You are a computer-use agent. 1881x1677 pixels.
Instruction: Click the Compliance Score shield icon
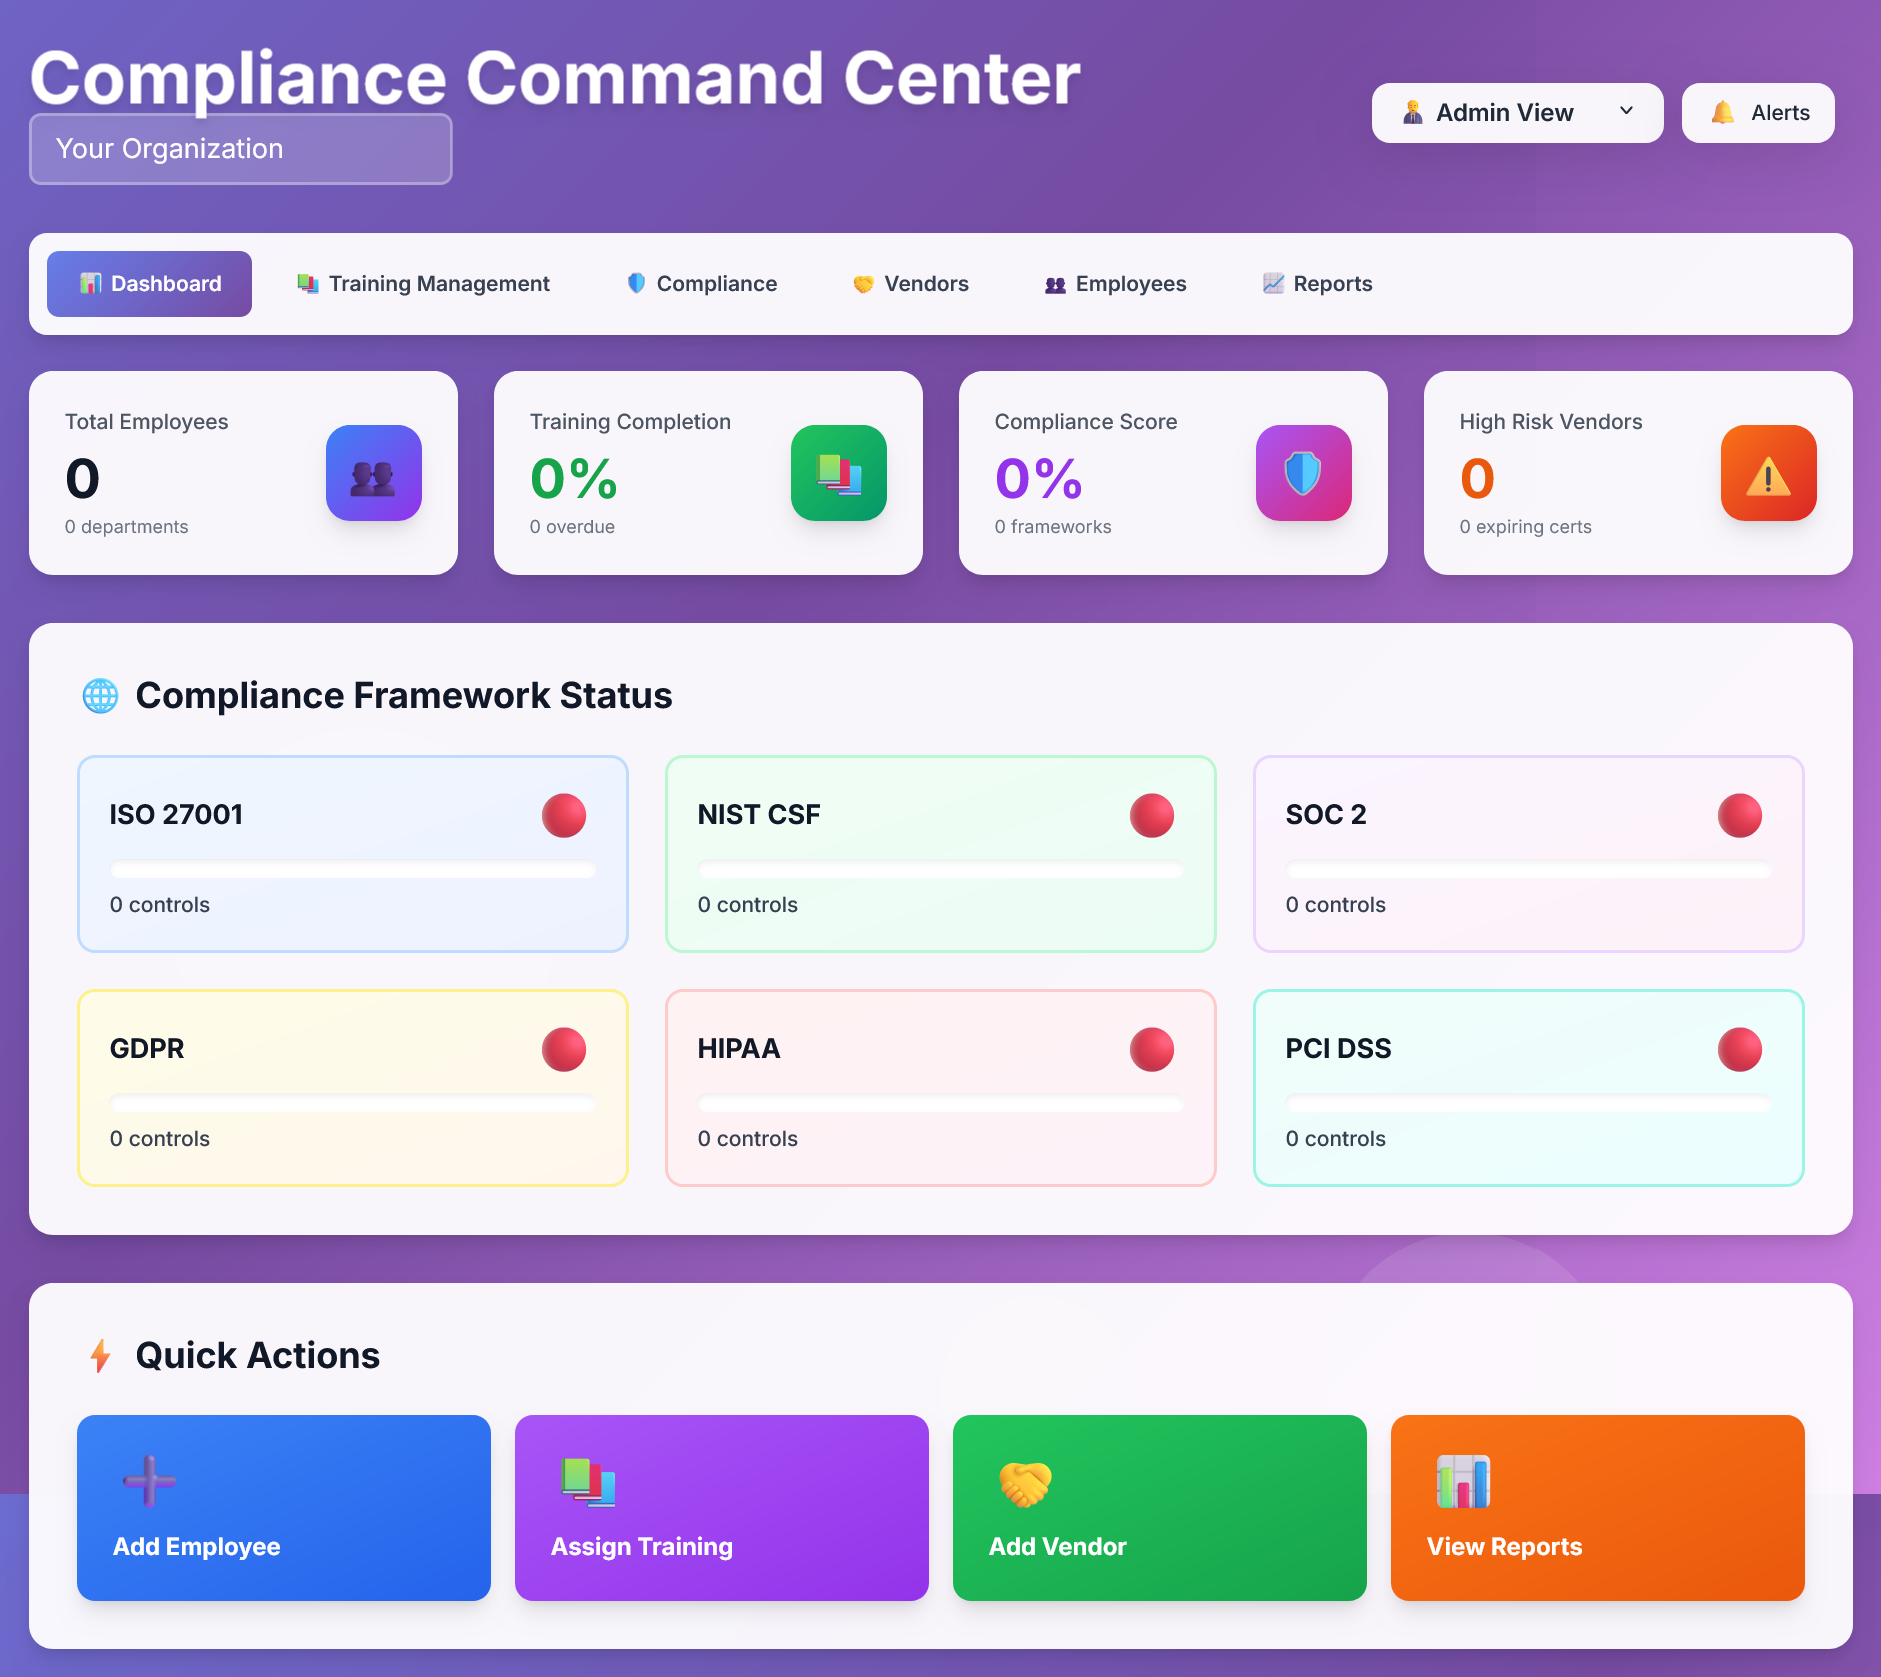tap(1303, 473)
